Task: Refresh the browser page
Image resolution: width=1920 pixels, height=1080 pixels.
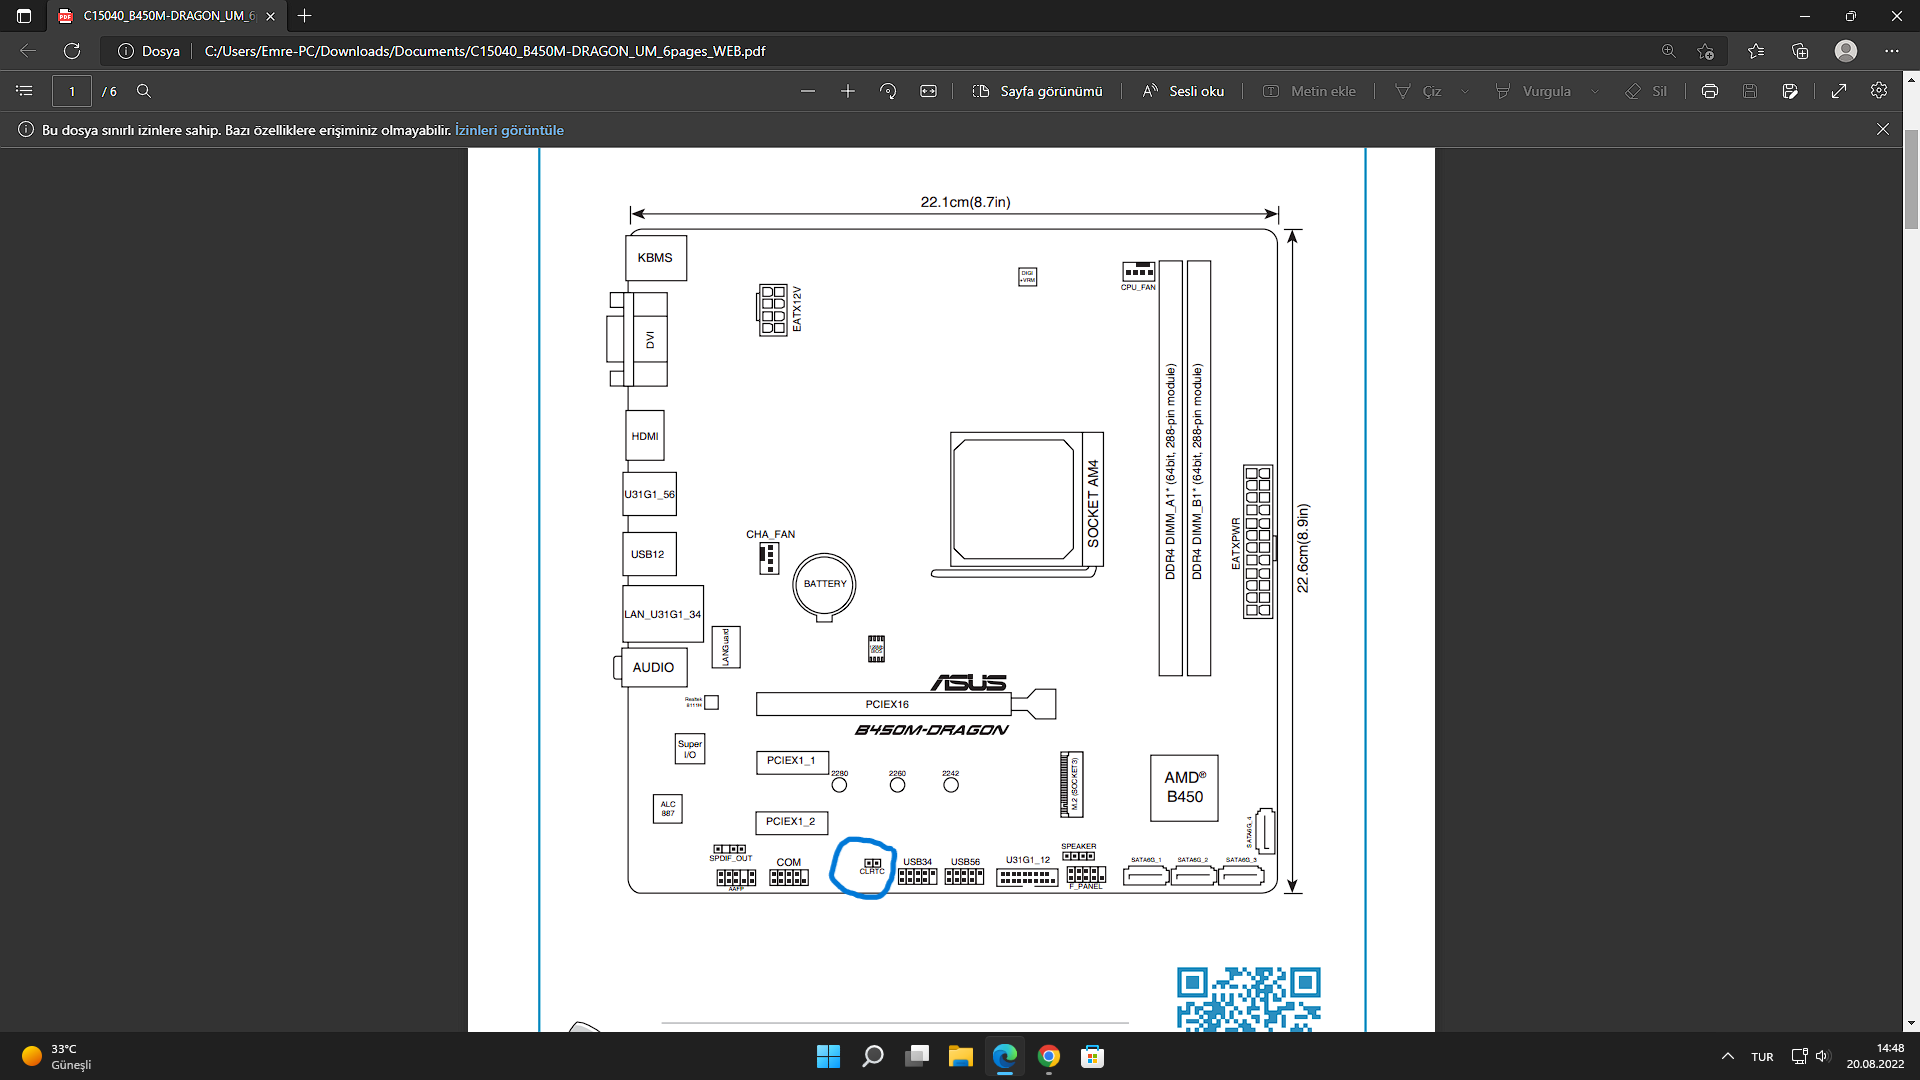Action: pos(72,51)
